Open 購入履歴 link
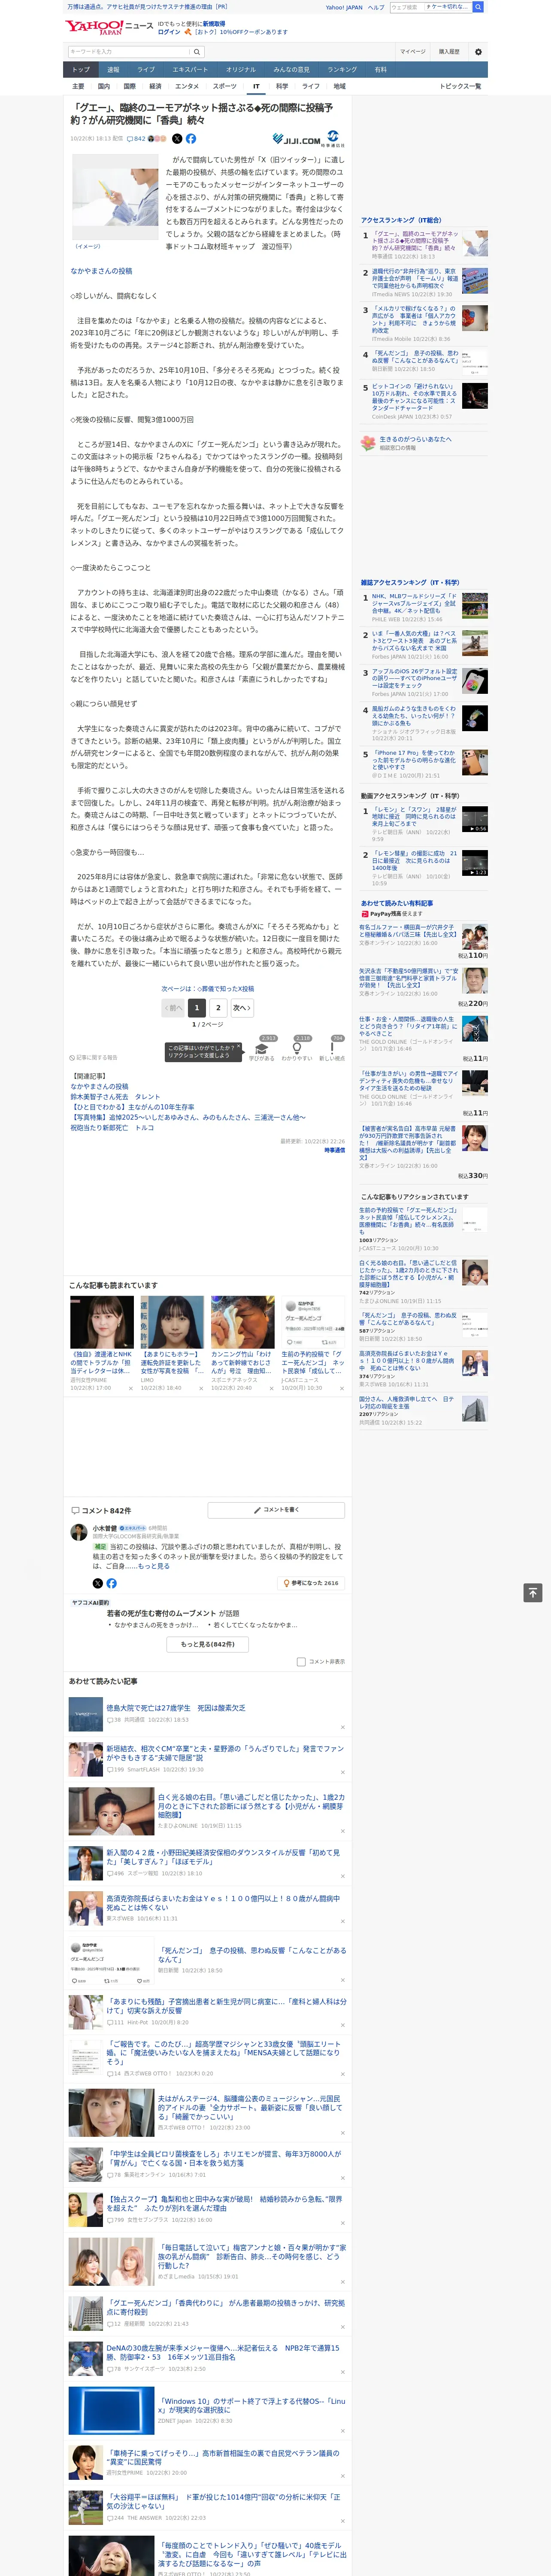 click(x=449, y=52)
